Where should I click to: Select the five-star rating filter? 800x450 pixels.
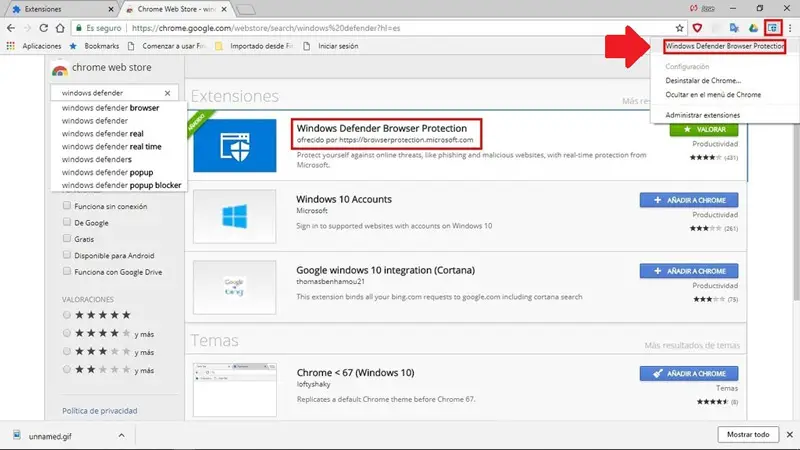tap(67, 315)
